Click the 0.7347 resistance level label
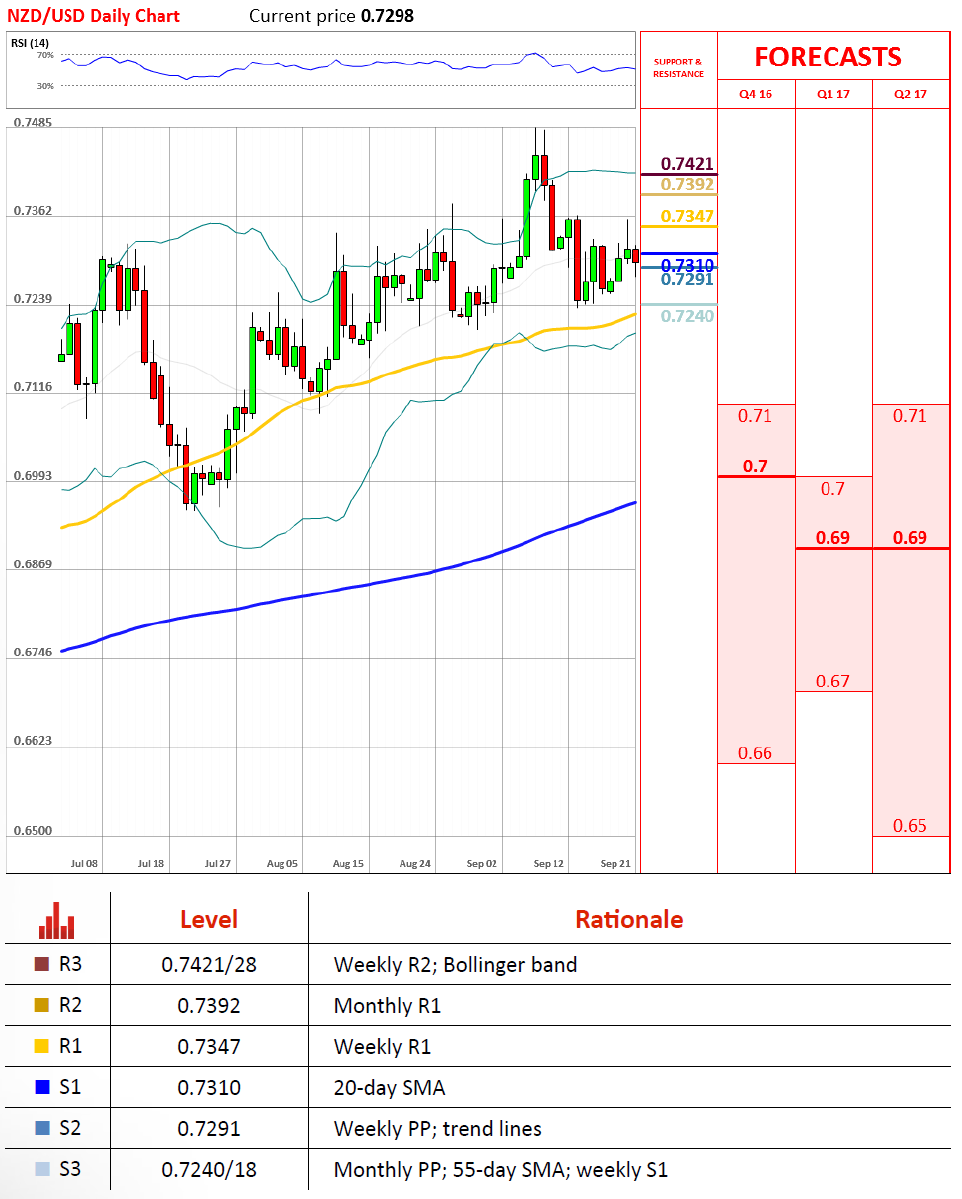Image resolution: width=962 pixels, height=1199 pixels. click(x=687, y=216)
